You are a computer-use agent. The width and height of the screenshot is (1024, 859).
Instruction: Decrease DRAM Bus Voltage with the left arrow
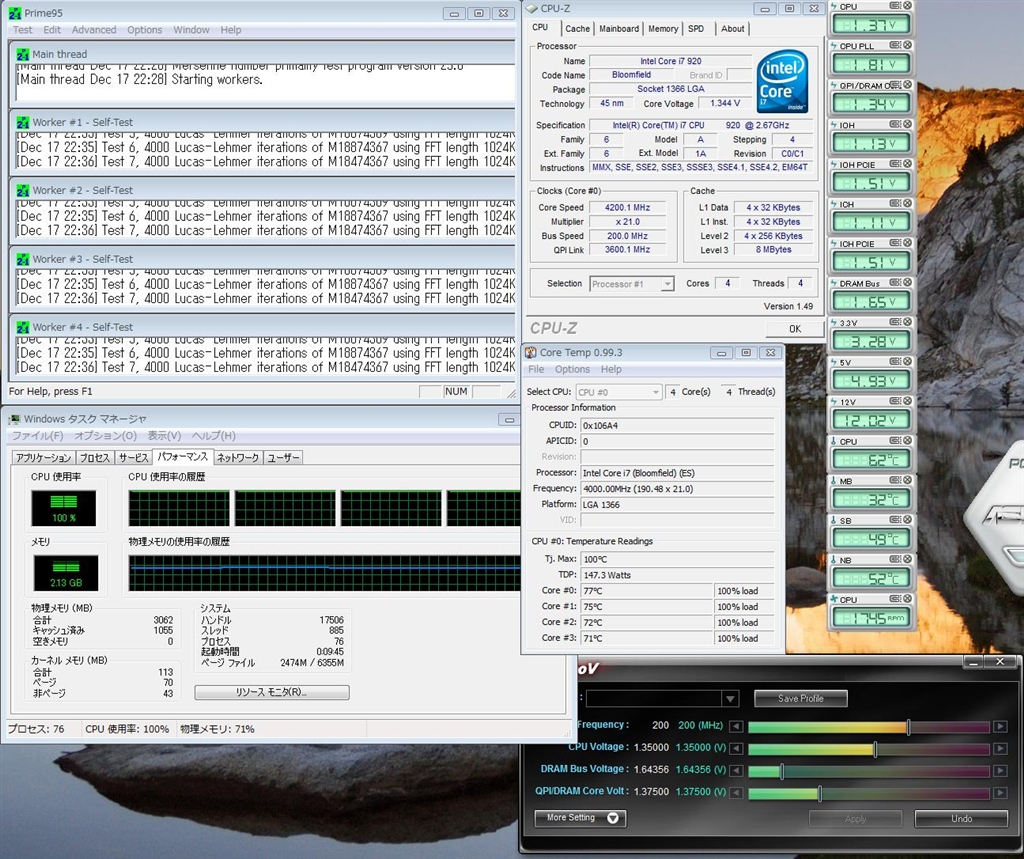click(x=736, y=771)
